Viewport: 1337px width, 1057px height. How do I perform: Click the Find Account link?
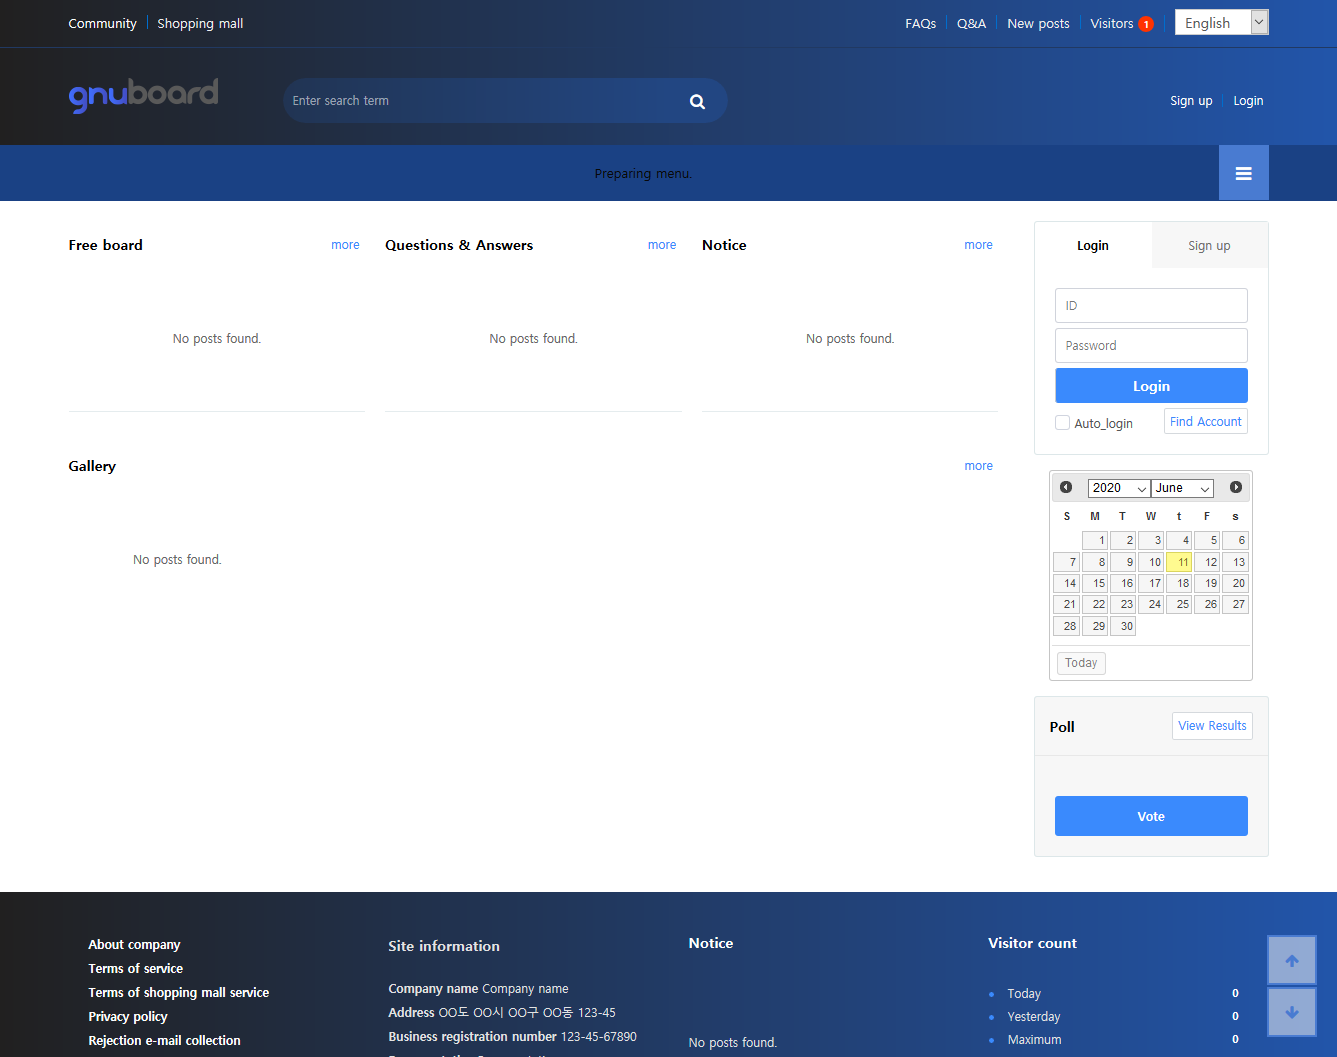tap(1205, 422)
